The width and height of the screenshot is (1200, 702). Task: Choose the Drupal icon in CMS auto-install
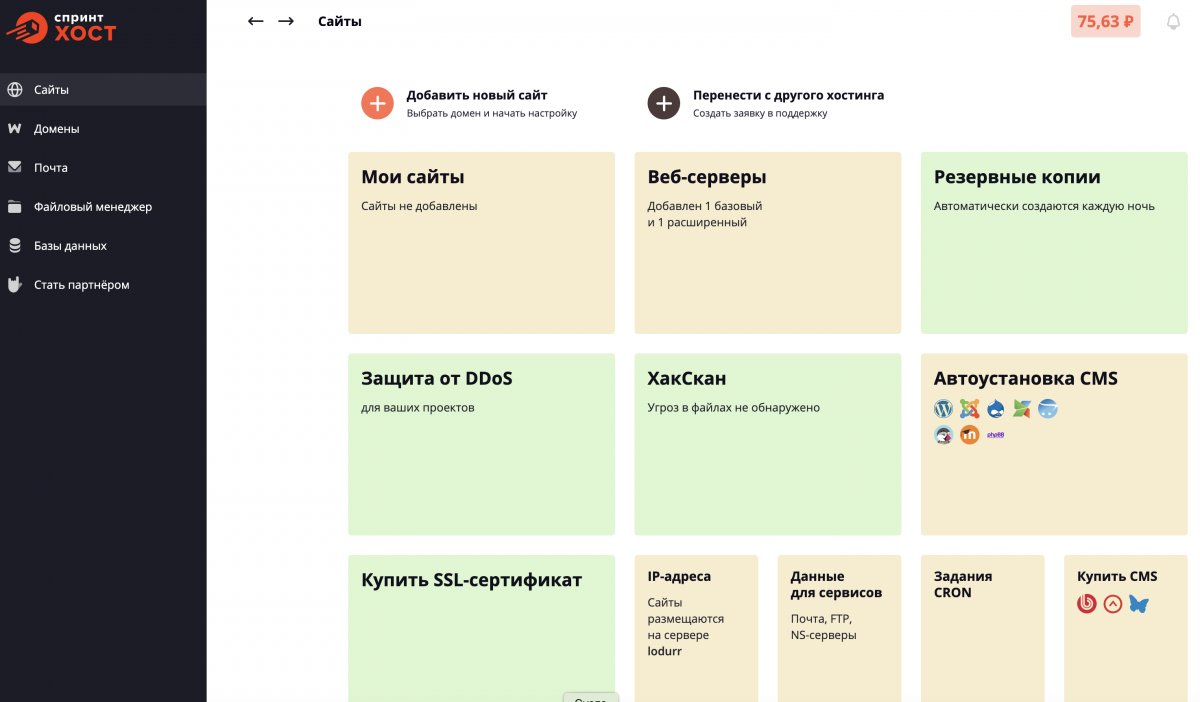995,409
